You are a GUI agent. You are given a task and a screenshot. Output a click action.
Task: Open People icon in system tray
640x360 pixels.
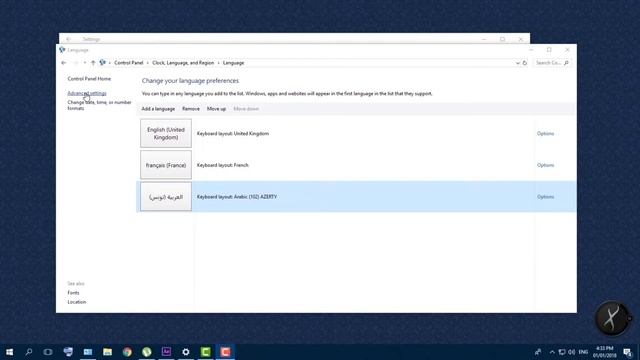click(x=538, y=352)
